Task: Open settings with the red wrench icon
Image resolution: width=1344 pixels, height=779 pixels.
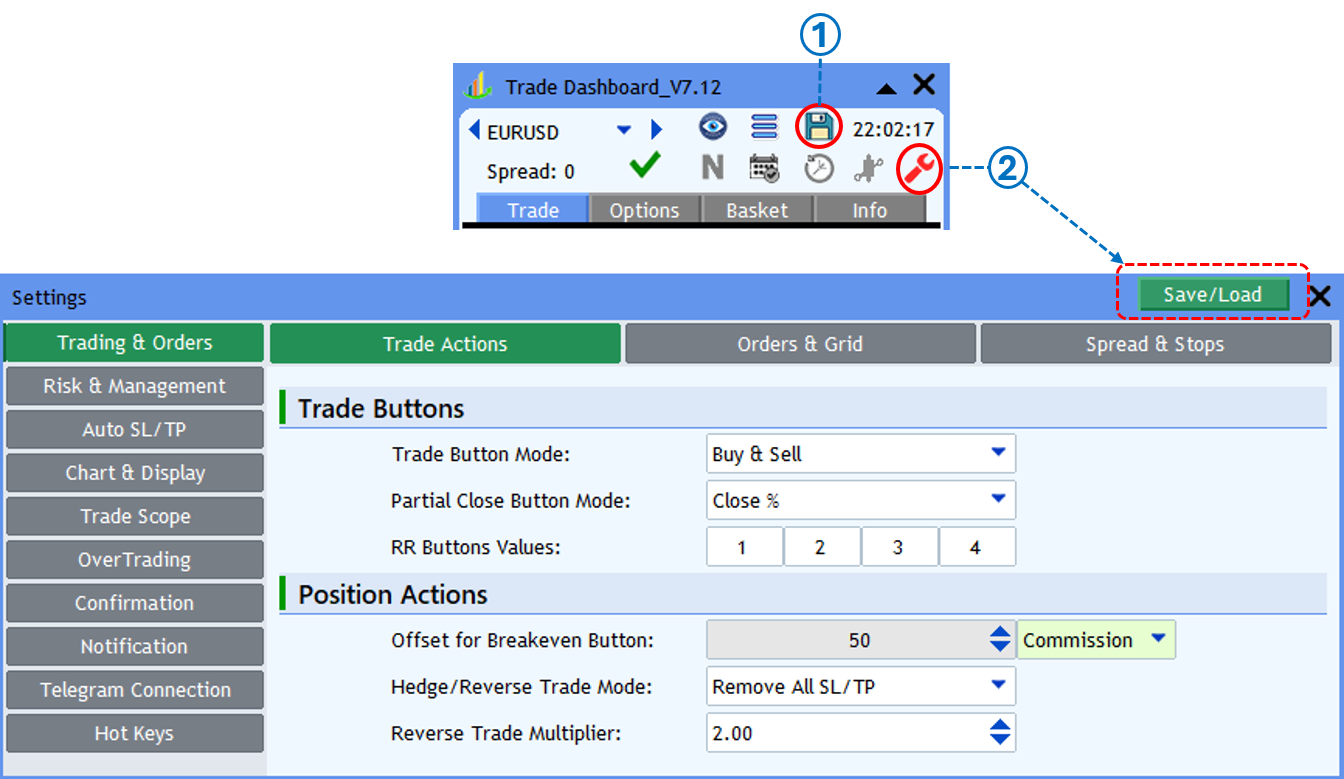Action: click(x=918, y=170)
